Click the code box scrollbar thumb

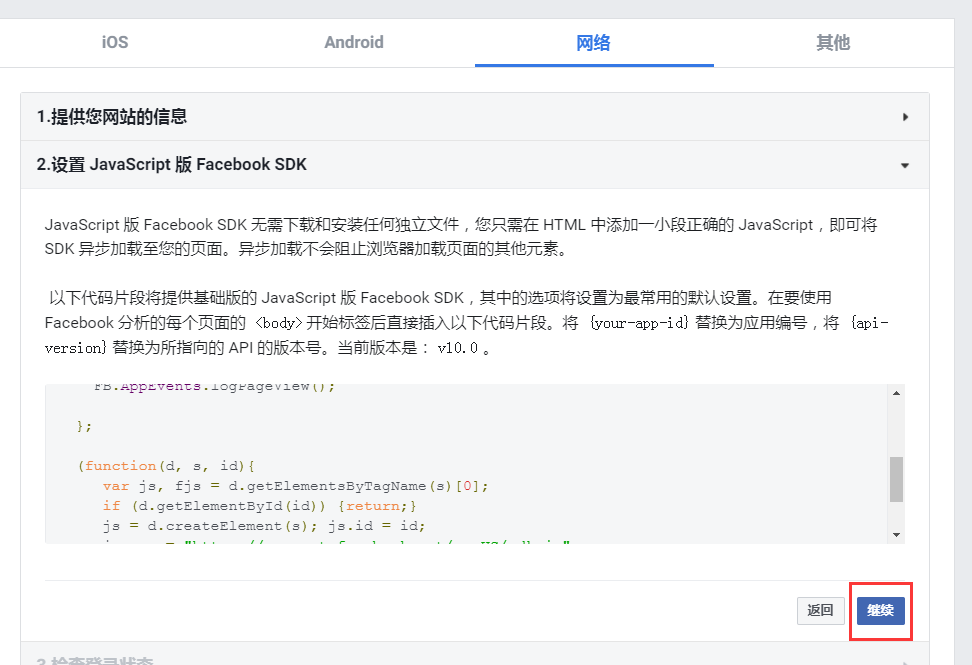896,479
